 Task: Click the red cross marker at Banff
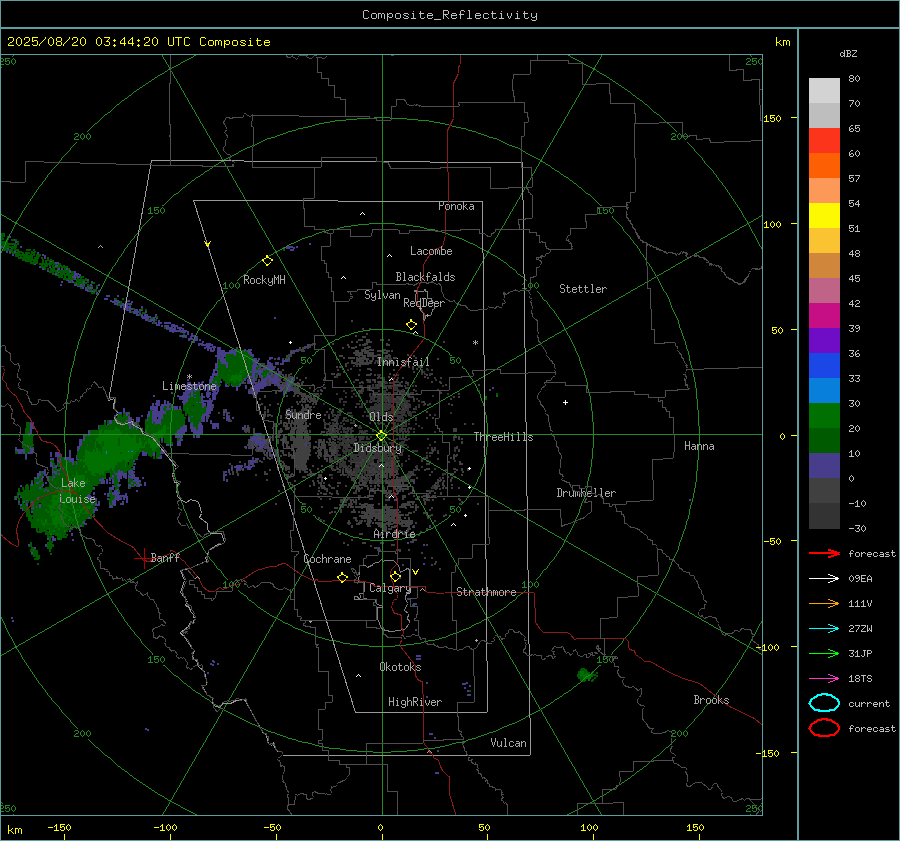(143, 558)
